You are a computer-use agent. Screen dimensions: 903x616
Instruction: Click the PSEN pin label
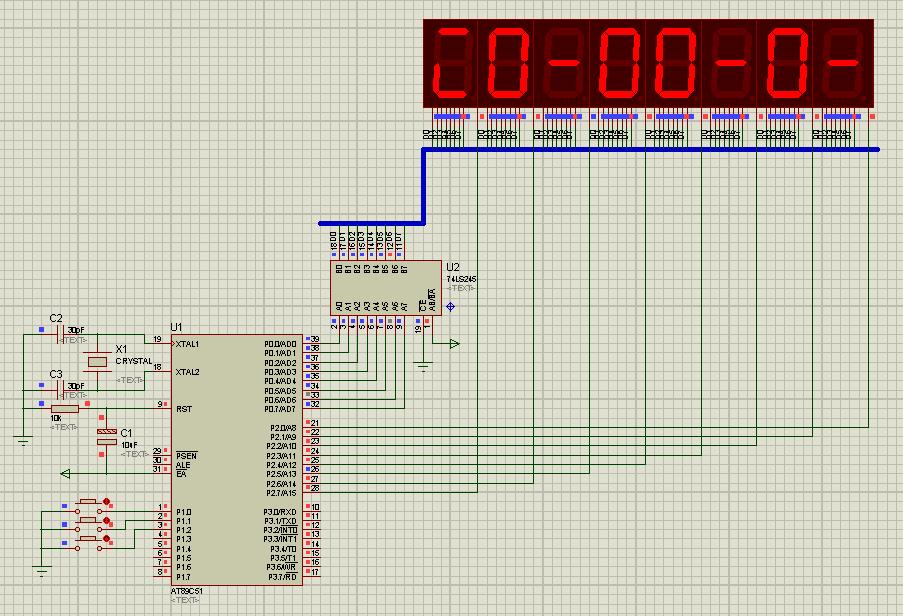186,456
